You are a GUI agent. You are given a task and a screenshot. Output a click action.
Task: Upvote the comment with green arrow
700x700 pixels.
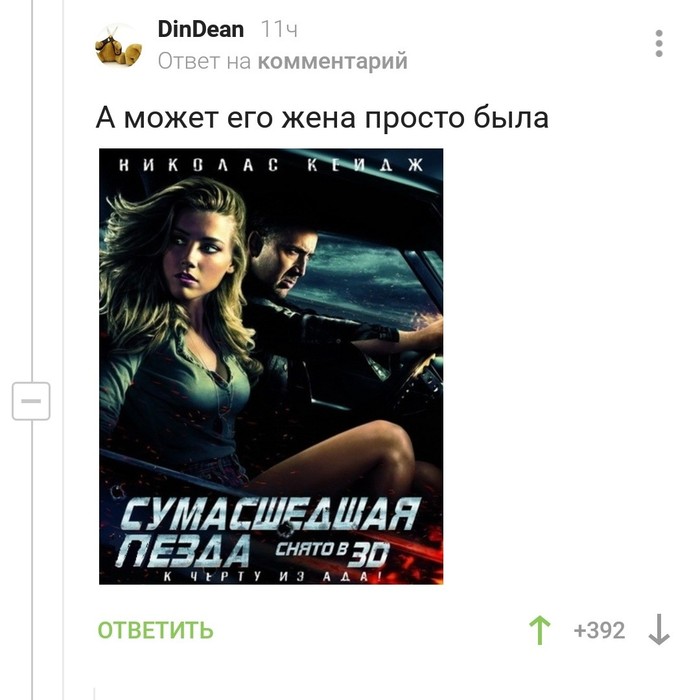point(539,630)
